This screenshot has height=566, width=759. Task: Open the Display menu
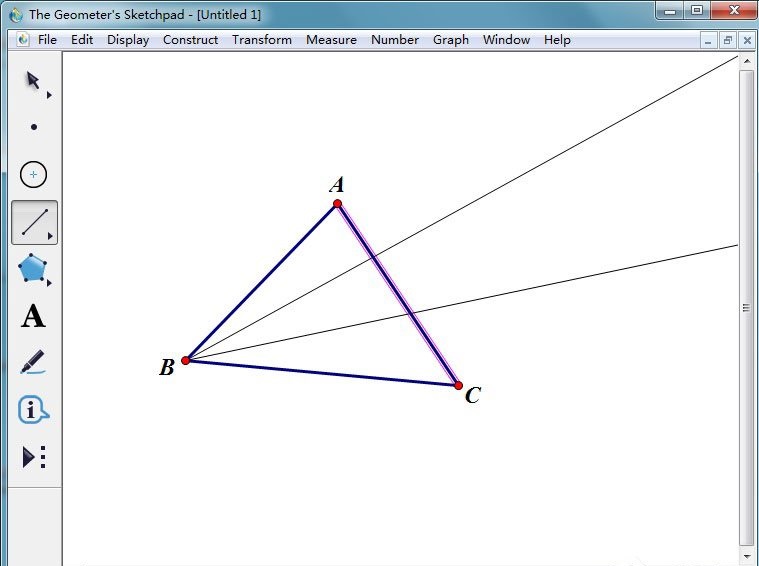[x=128, y=40]
